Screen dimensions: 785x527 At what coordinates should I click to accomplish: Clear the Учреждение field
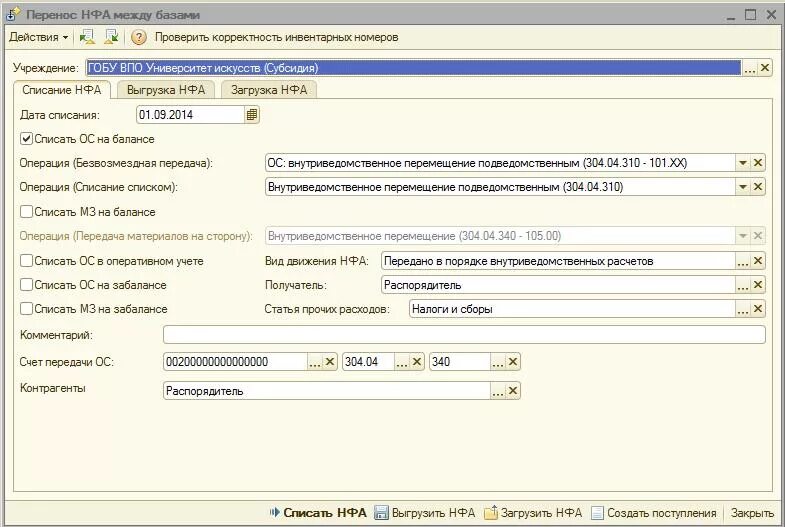tap(764, 68)
